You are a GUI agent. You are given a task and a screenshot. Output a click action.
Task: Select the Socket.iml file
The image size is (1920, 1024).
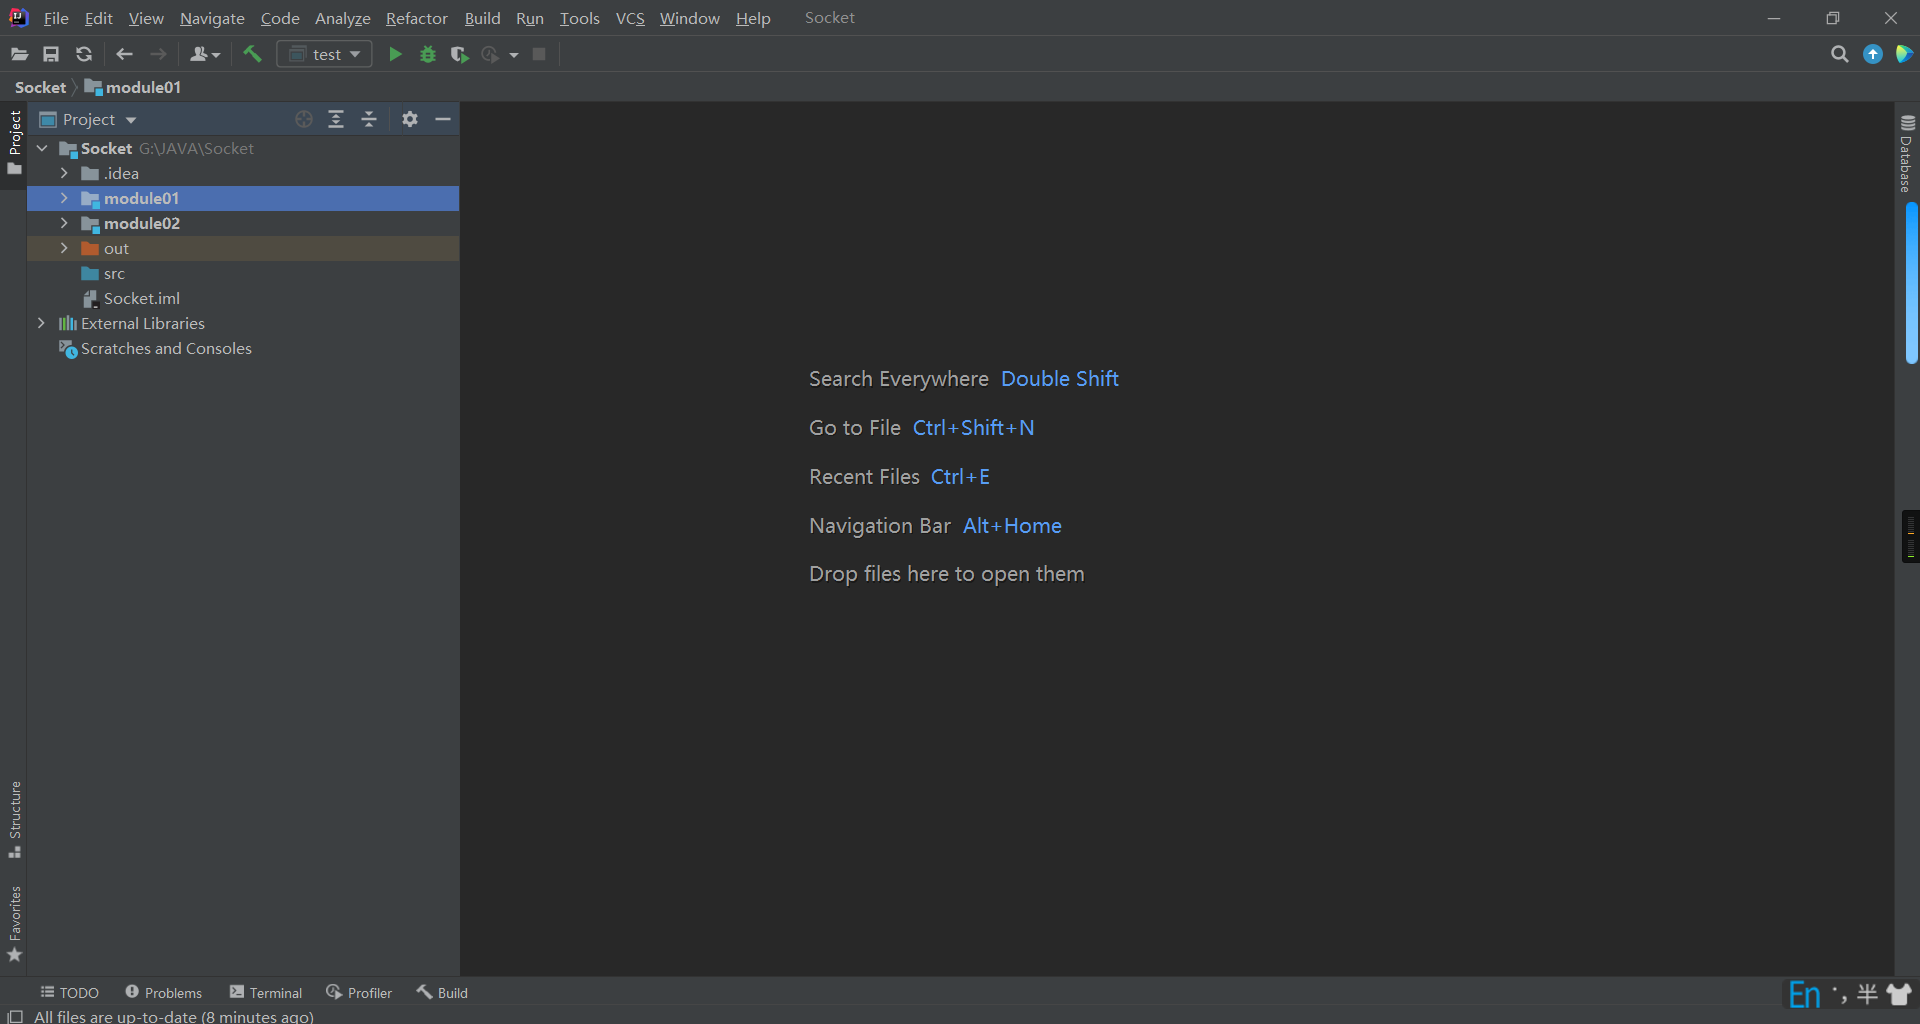click(x=243, y=298)
